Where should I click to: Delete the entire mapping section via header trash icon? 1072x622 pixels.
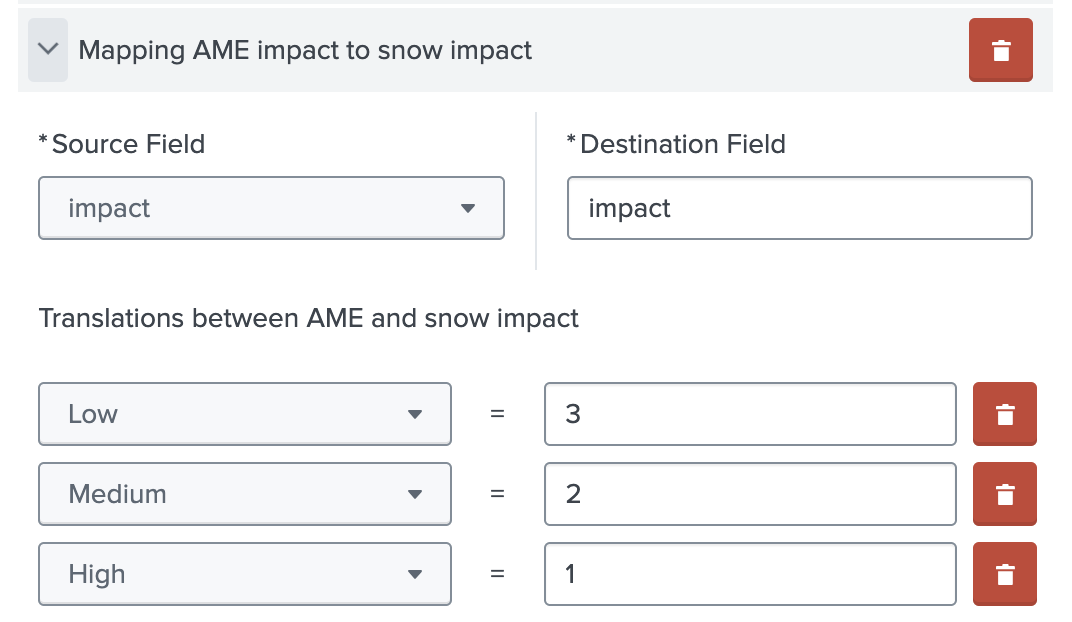pyautogui.click(x=1000, y=49)
